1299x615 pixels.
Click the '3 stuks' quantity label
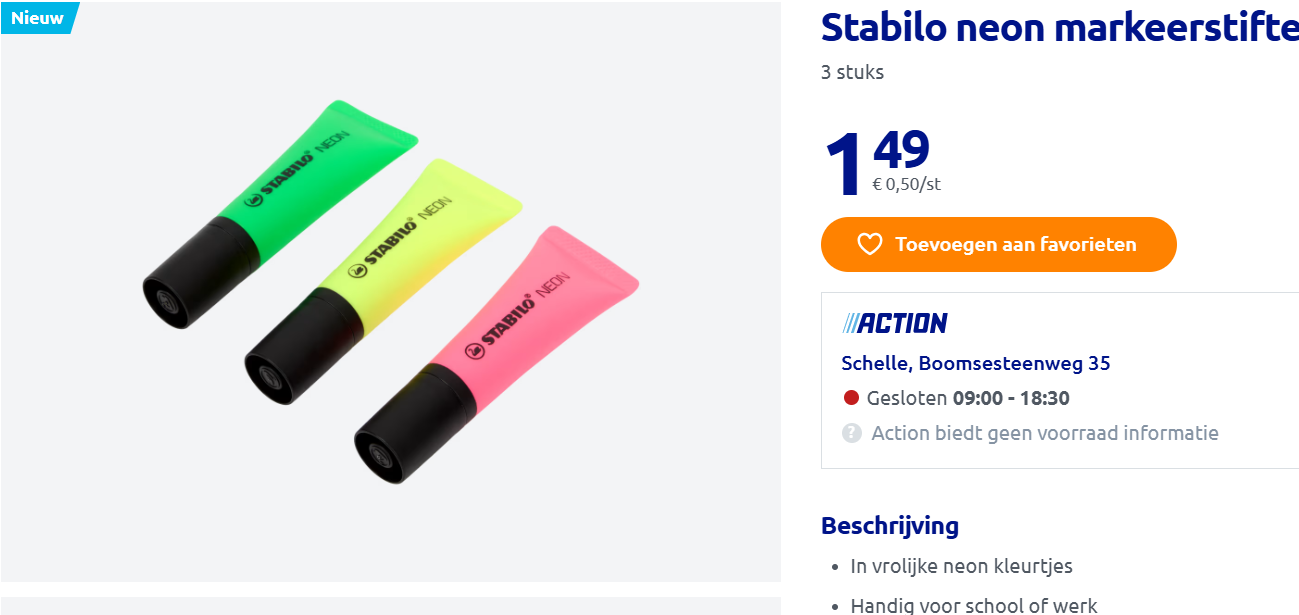pyautogui.click(x=851, y=71)
